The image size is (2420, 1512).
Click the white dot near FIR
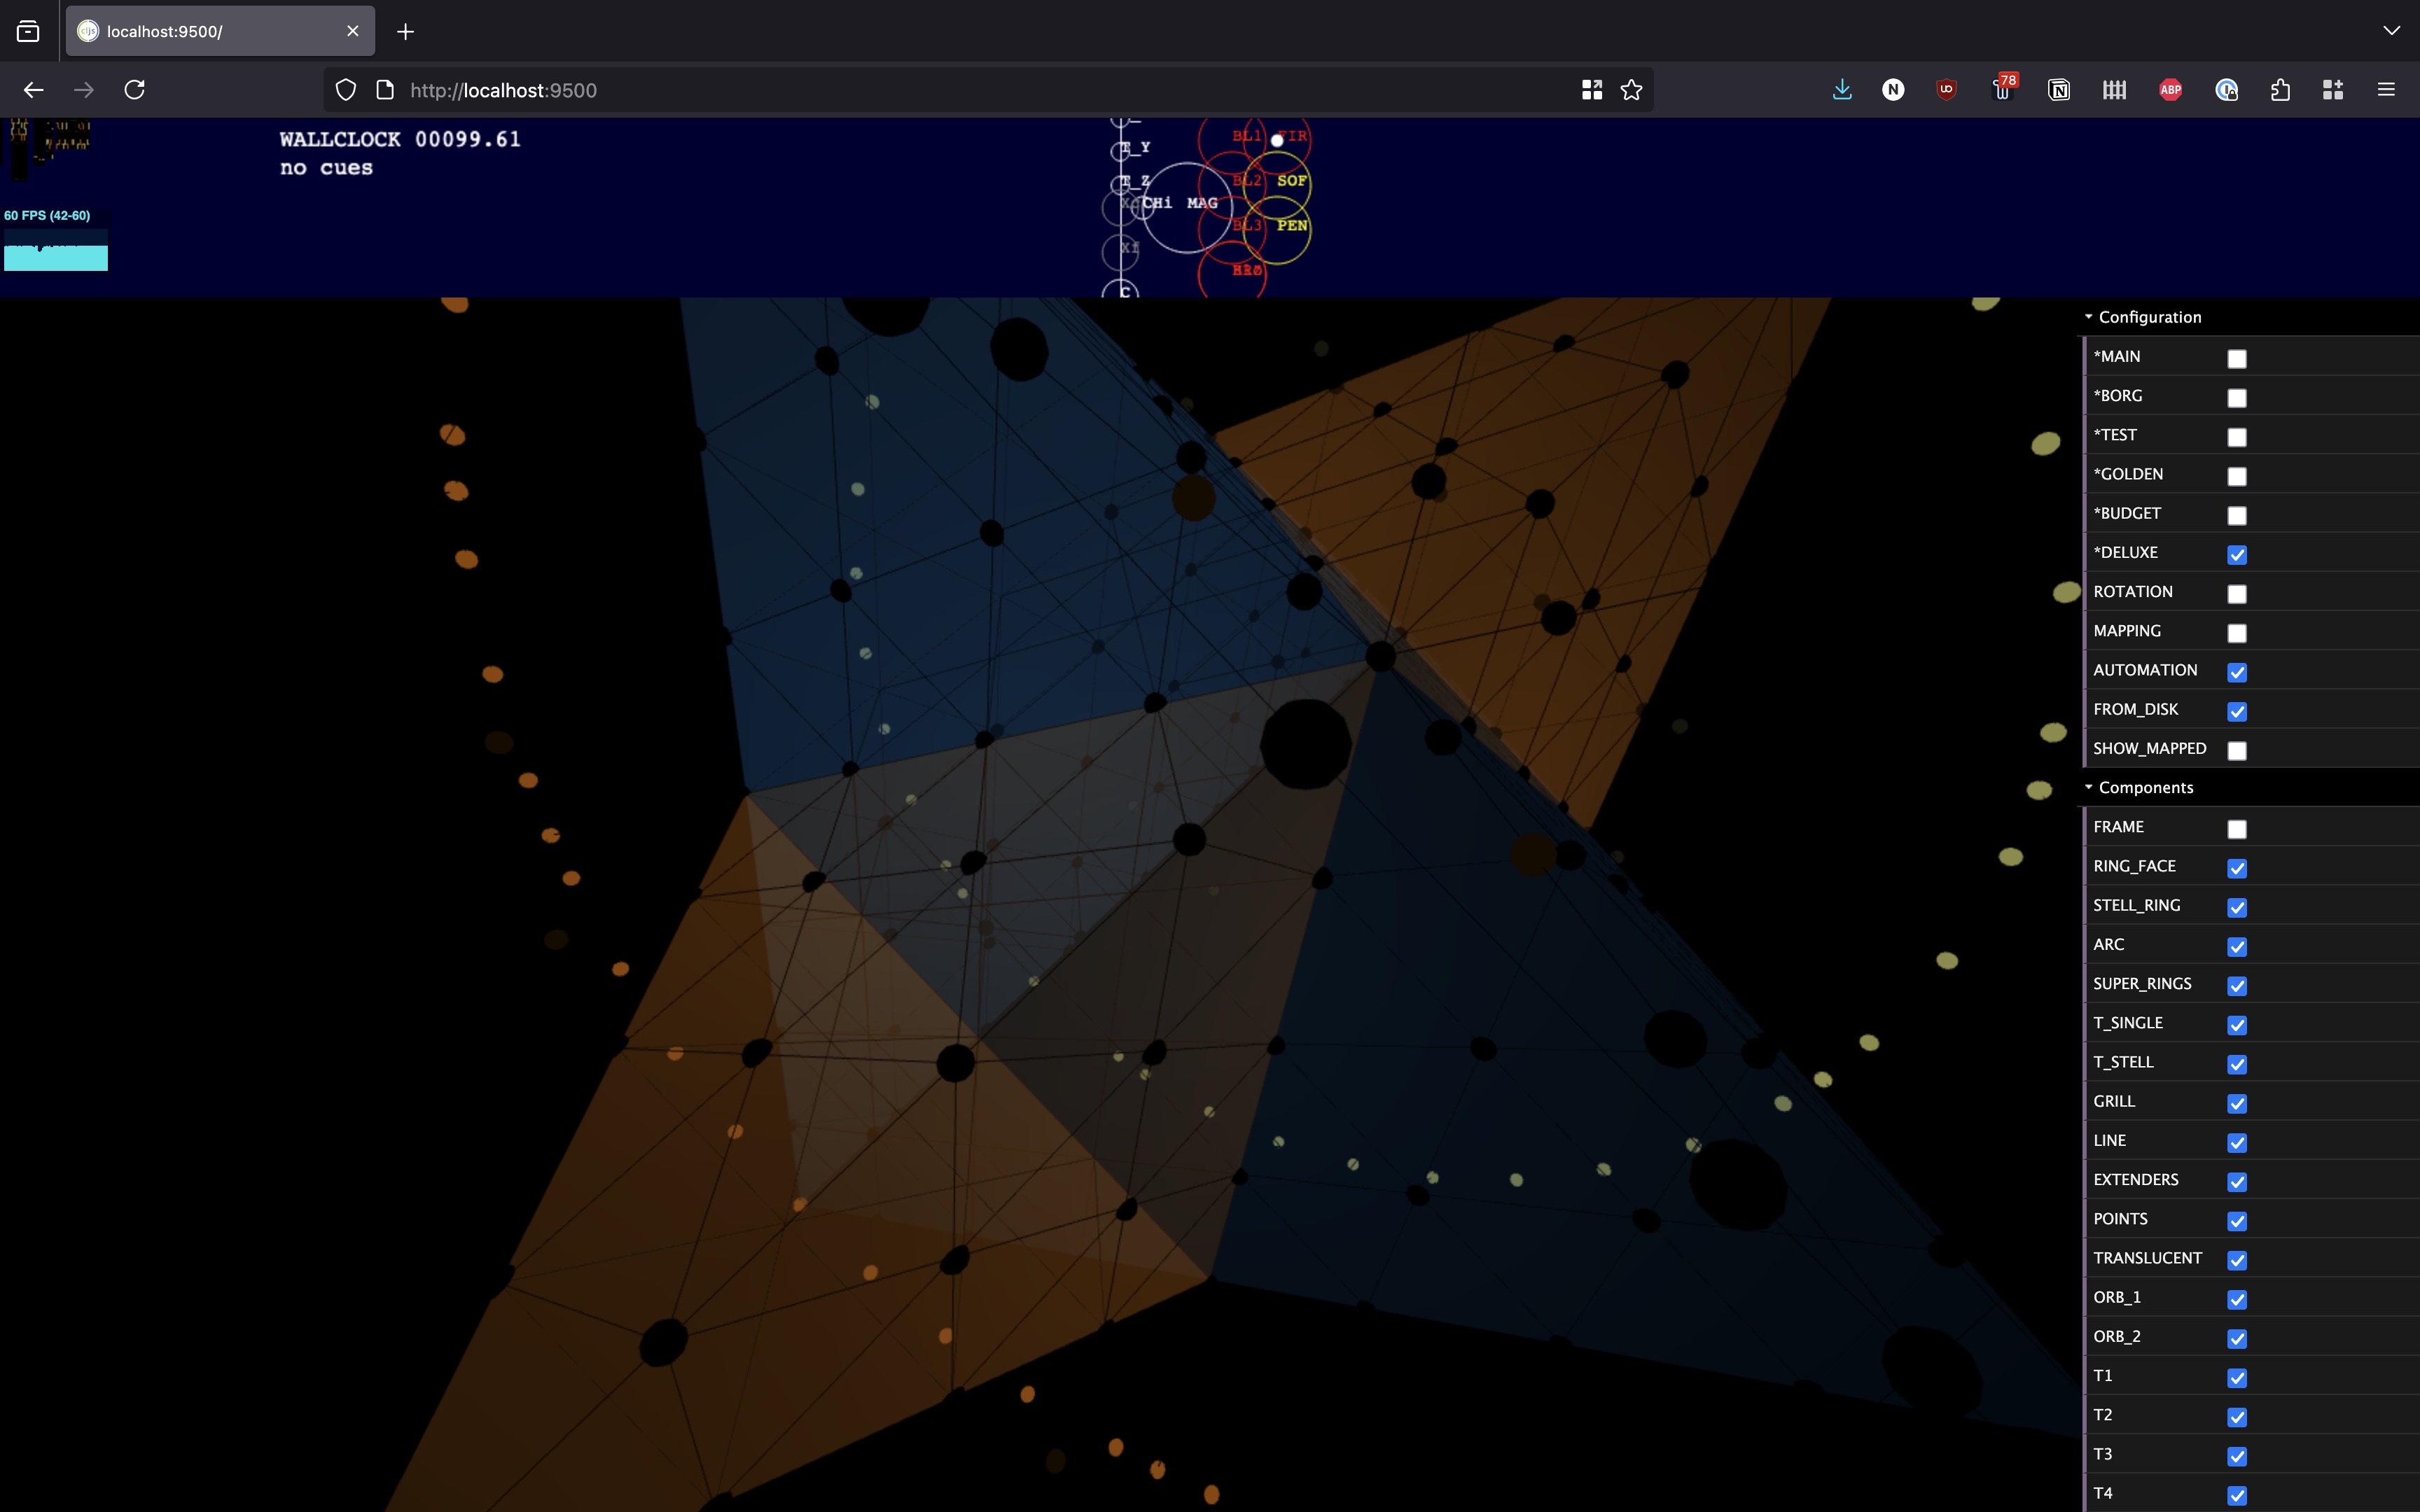point(1277,141)
